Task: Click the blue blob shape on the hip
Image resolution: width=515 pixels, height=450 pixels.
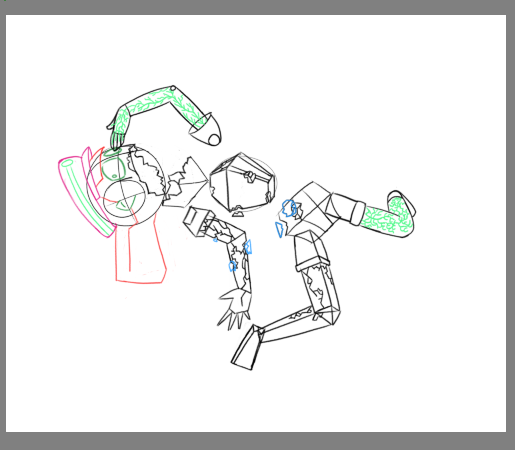Action: 289,208
